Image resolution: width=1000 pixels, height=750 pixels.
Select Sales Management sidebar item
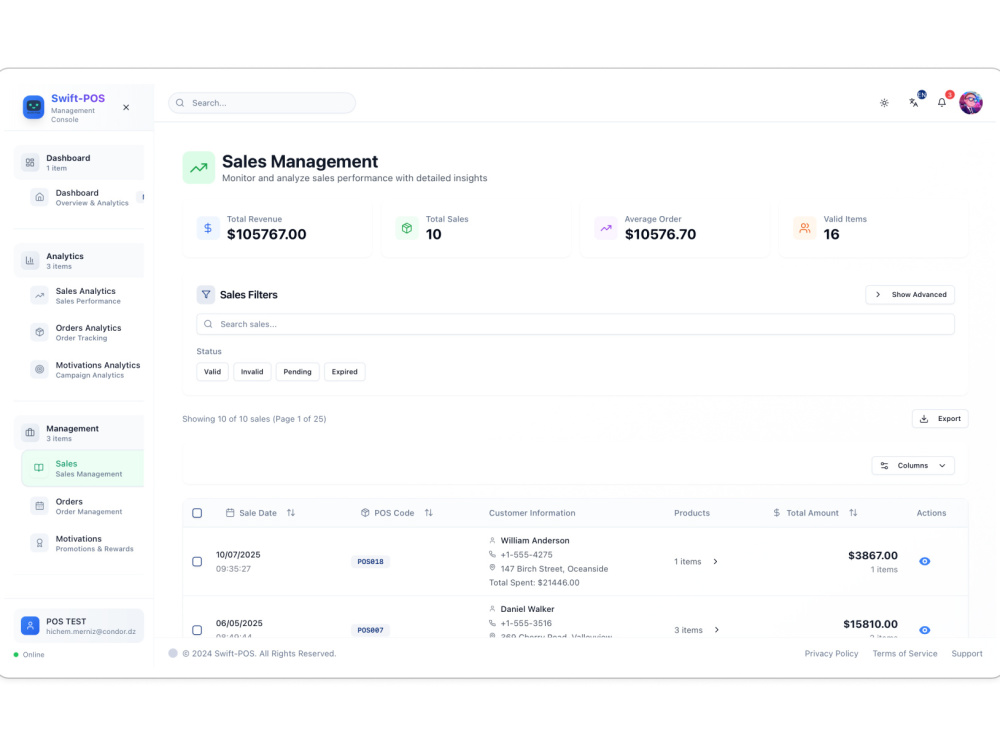[x=83, y=468]
